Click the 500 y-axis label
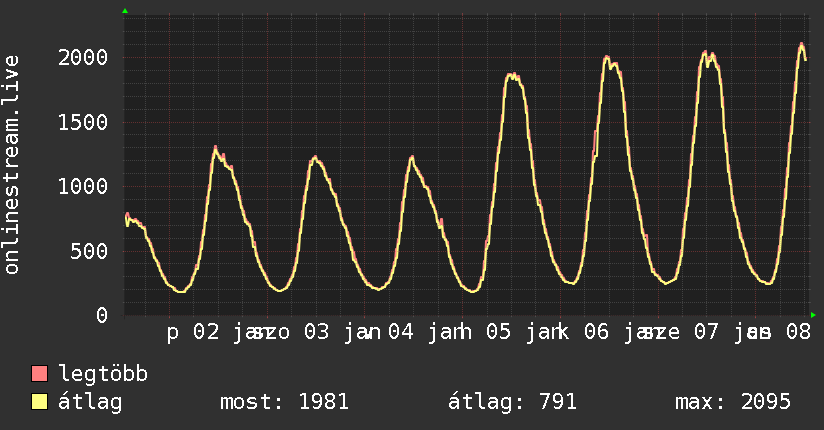This screenshot has width=824, height=430. 89,251
